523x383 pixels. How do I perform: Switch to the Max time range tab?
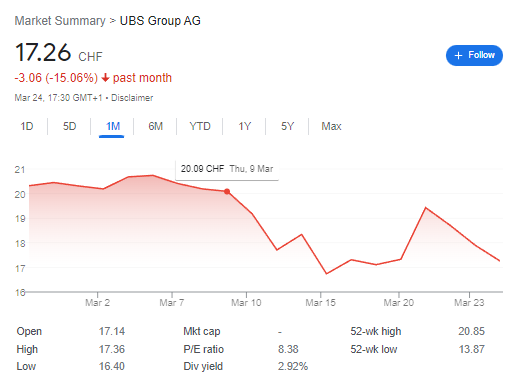[331, 126]
